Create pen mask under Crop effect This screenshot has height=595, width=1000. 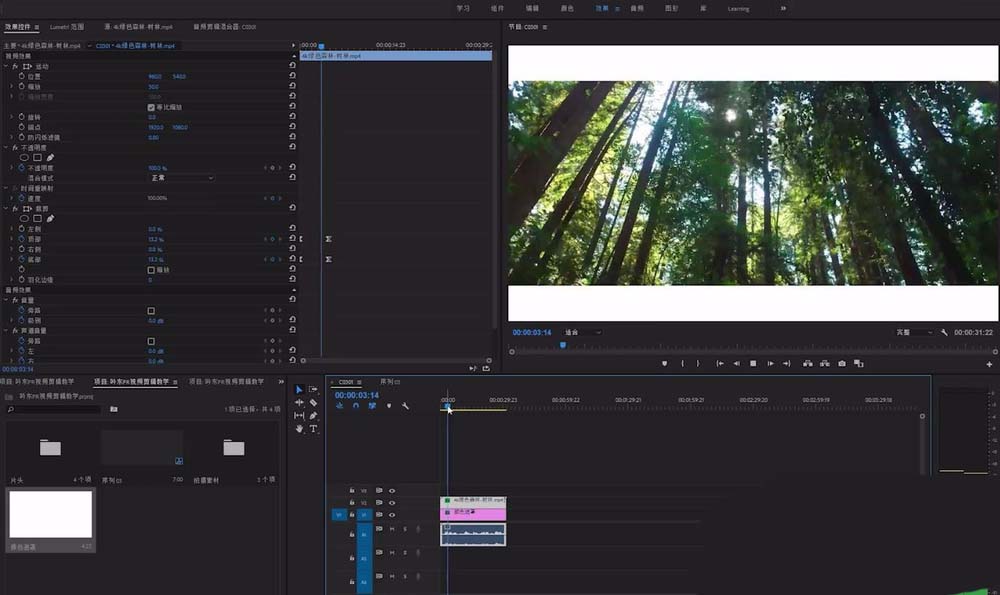(50, 218)
